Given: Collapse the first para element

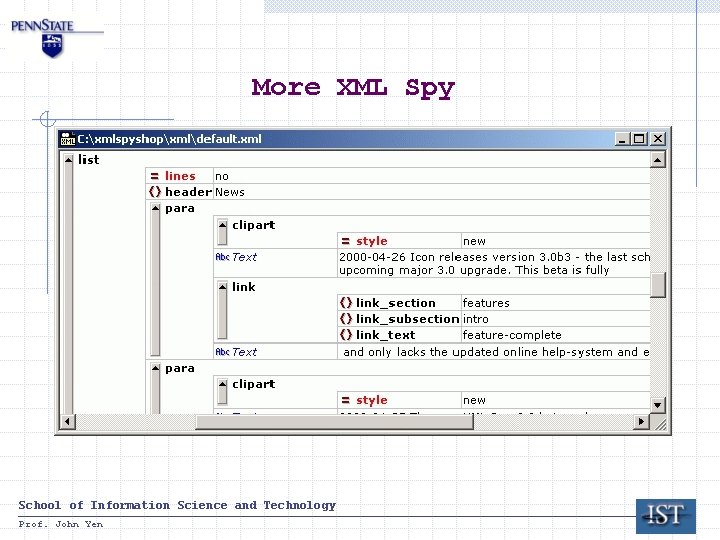Looking at the screenshot, I should (156, 208).
